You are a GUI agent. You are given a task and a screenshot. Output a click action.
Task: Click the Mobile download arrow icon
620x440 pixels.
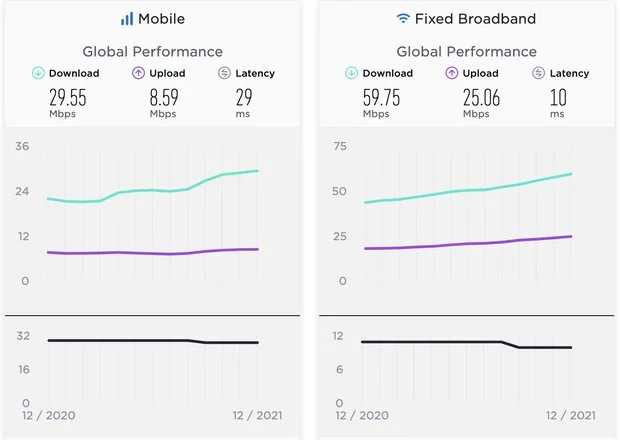pyautogui.click(x=39, y=72)
